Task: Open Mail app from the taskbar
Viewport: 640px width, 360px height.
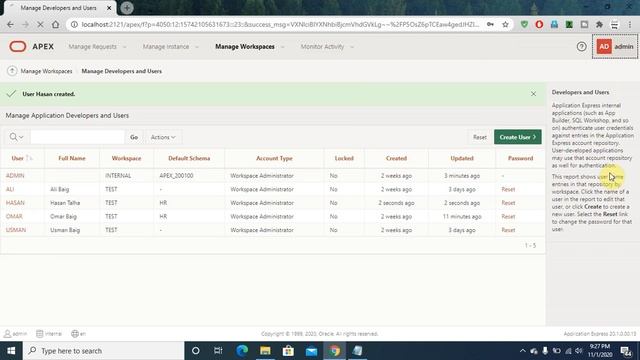Action: click(x=311, y=351)
